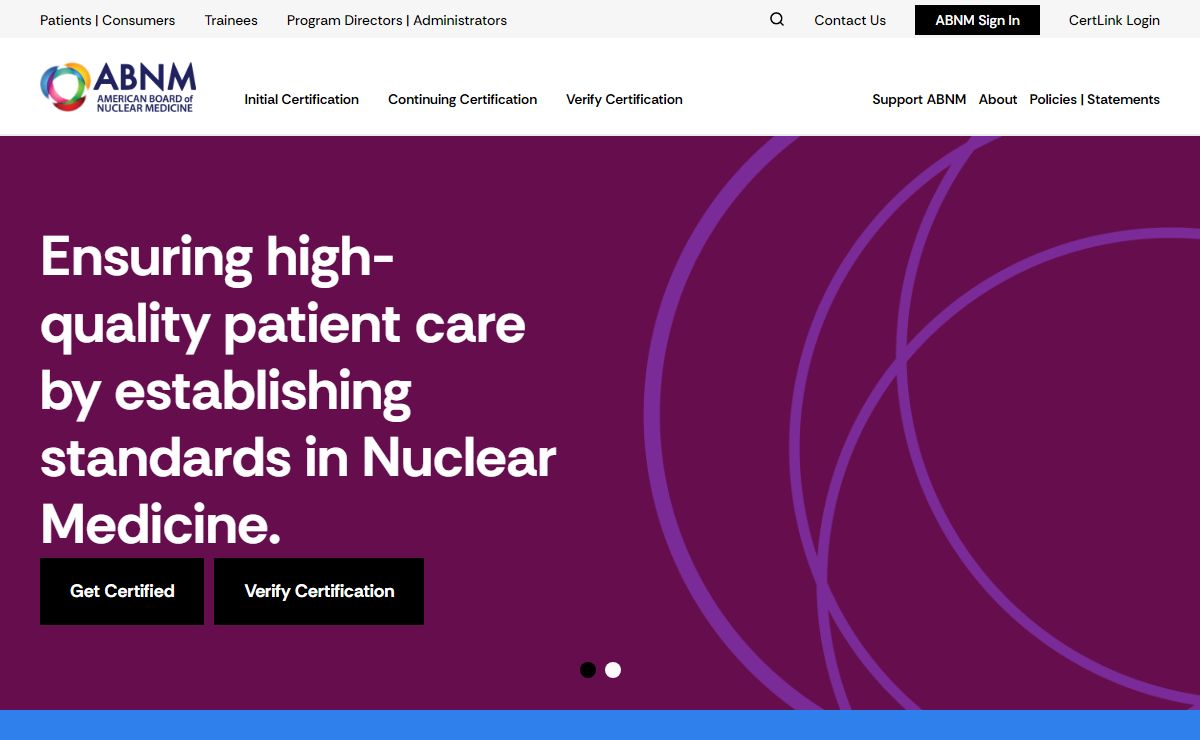
Task: Open Program Directors | Administrators page
Action: point(397,20)
